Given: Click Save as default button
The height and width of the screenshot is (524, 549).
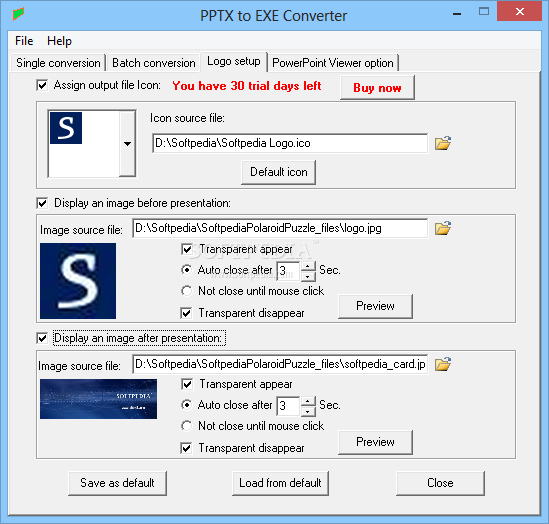Looking at the screenshot, I should coord(117,483).
